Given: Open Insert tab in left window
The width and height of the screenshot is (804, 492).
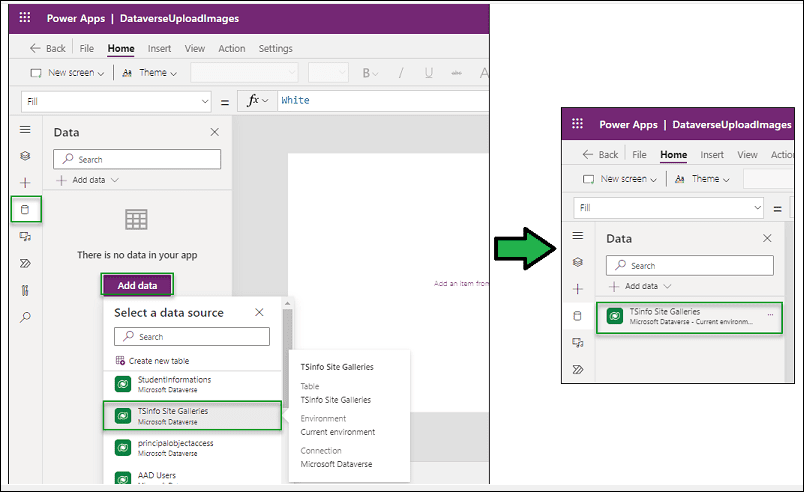Looking at the screenshot, I should [x=159, y=48].
